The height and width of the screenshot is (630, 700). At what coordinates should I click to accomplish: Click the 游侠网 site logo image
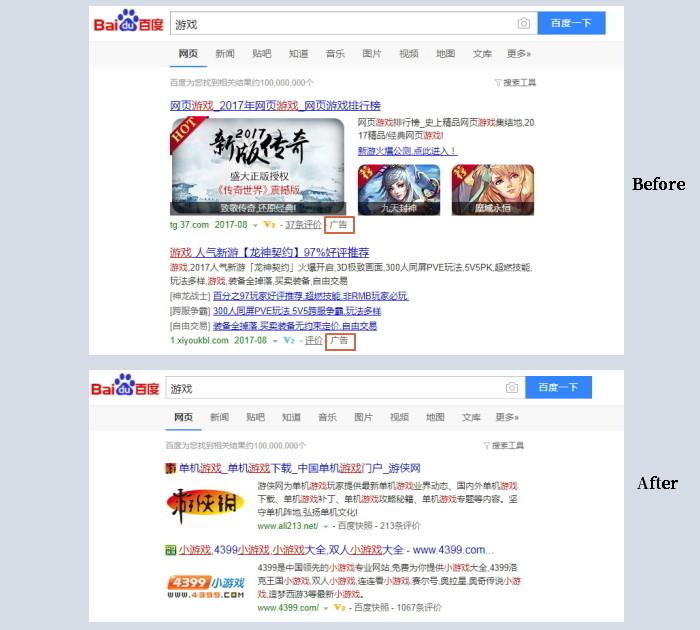tap(205, 504)
